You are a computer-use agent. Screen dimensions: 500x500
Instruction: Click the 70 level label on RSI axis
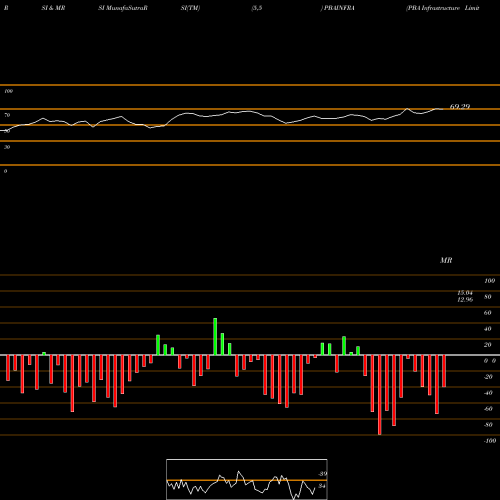point(7,115)
